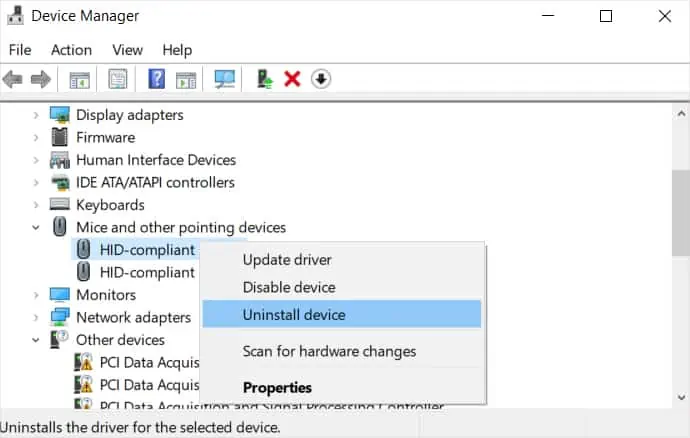The height and width of the screenshot is (438, 690).
Task: Select the Human Interface Devices label
Action: [156, 160]
